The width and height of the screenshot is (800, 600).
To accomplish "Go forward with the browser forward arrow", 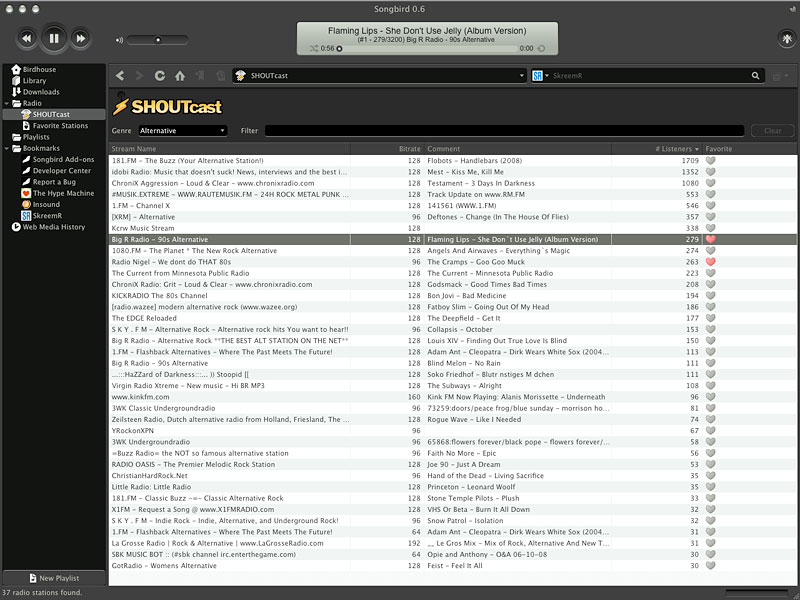I will (x=139, y=76).
